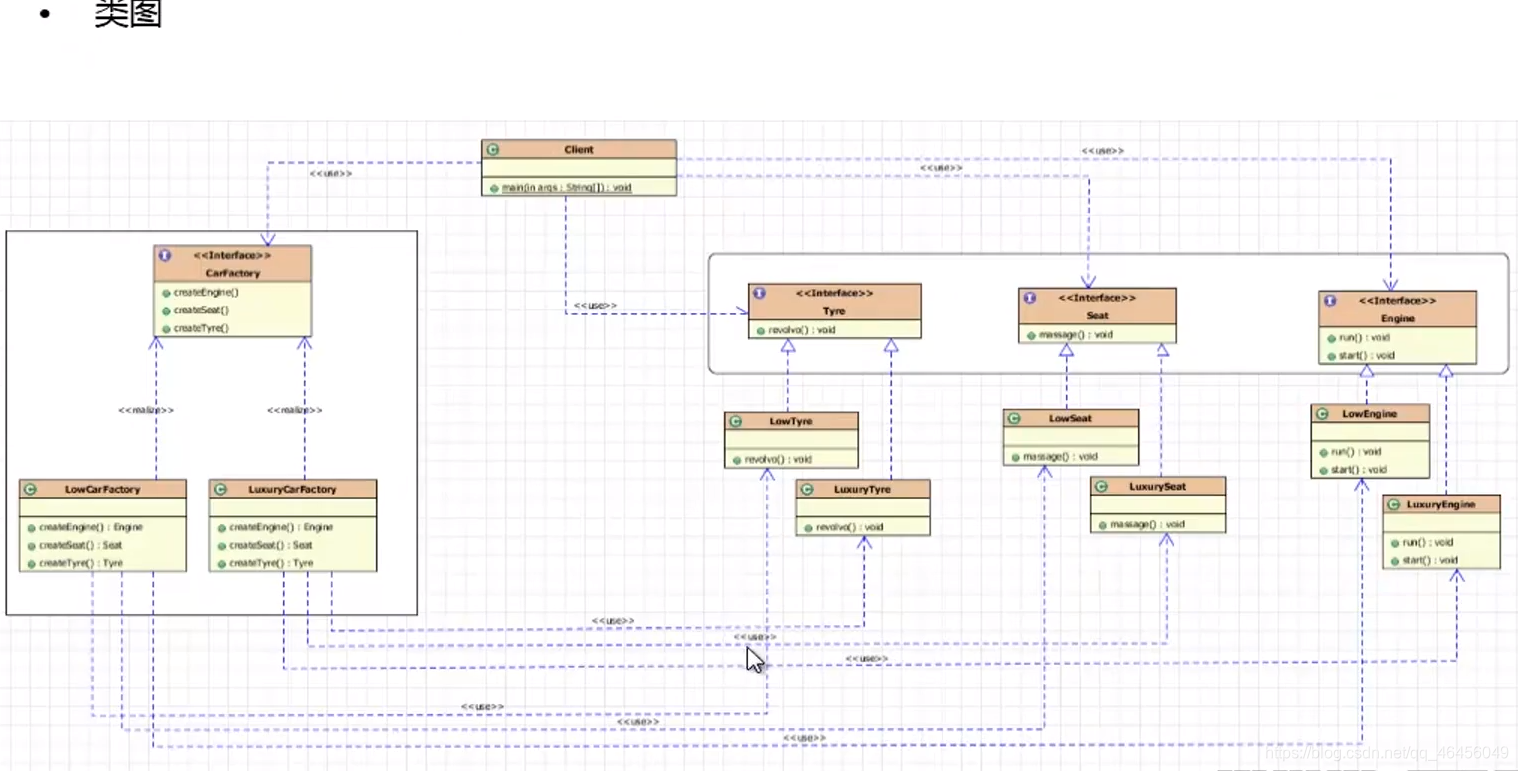This screenshot has width=1518, height=771.
Task: Click <<realize>> label above LuxuryCarFactory
Action: [x=294, y=410]
